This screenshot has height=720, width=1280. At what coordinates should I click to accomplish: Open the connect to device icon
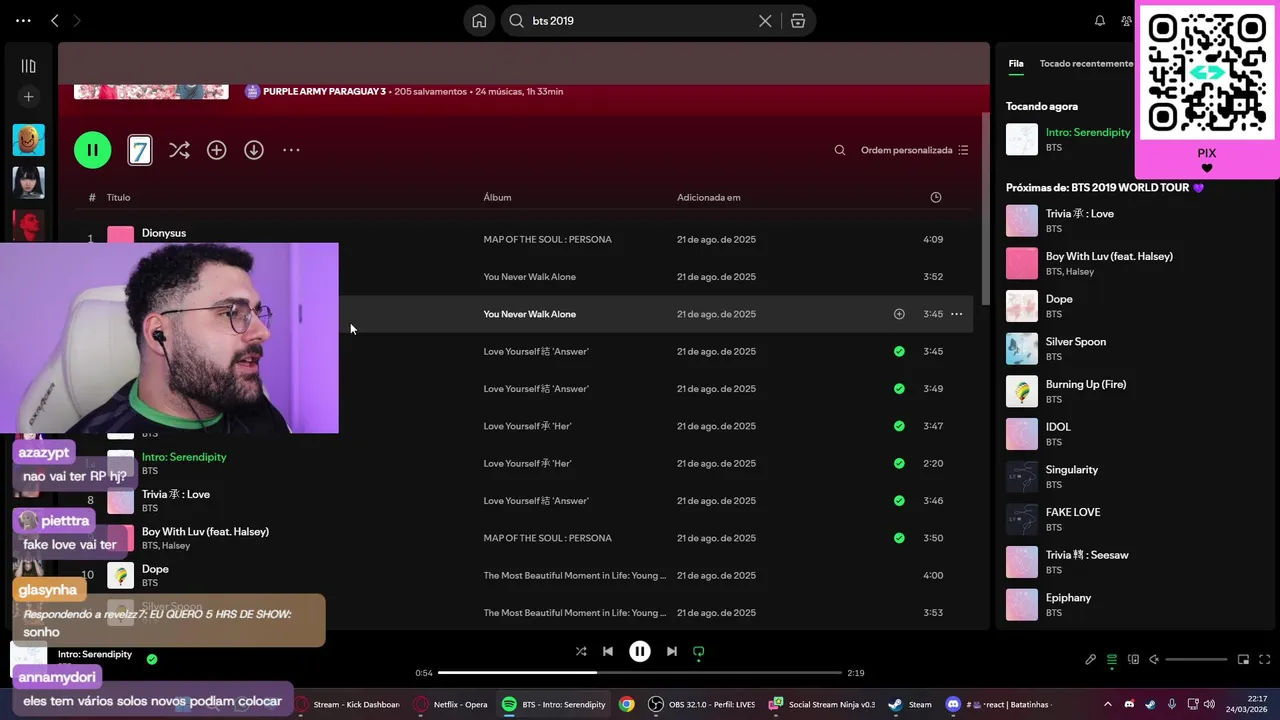(1133, 659)
